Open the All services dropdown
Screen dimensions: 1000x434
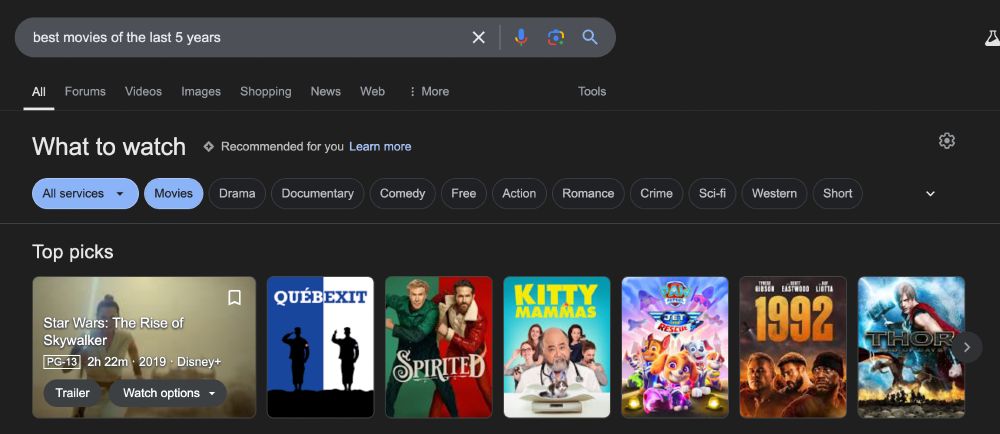point(85,194)
